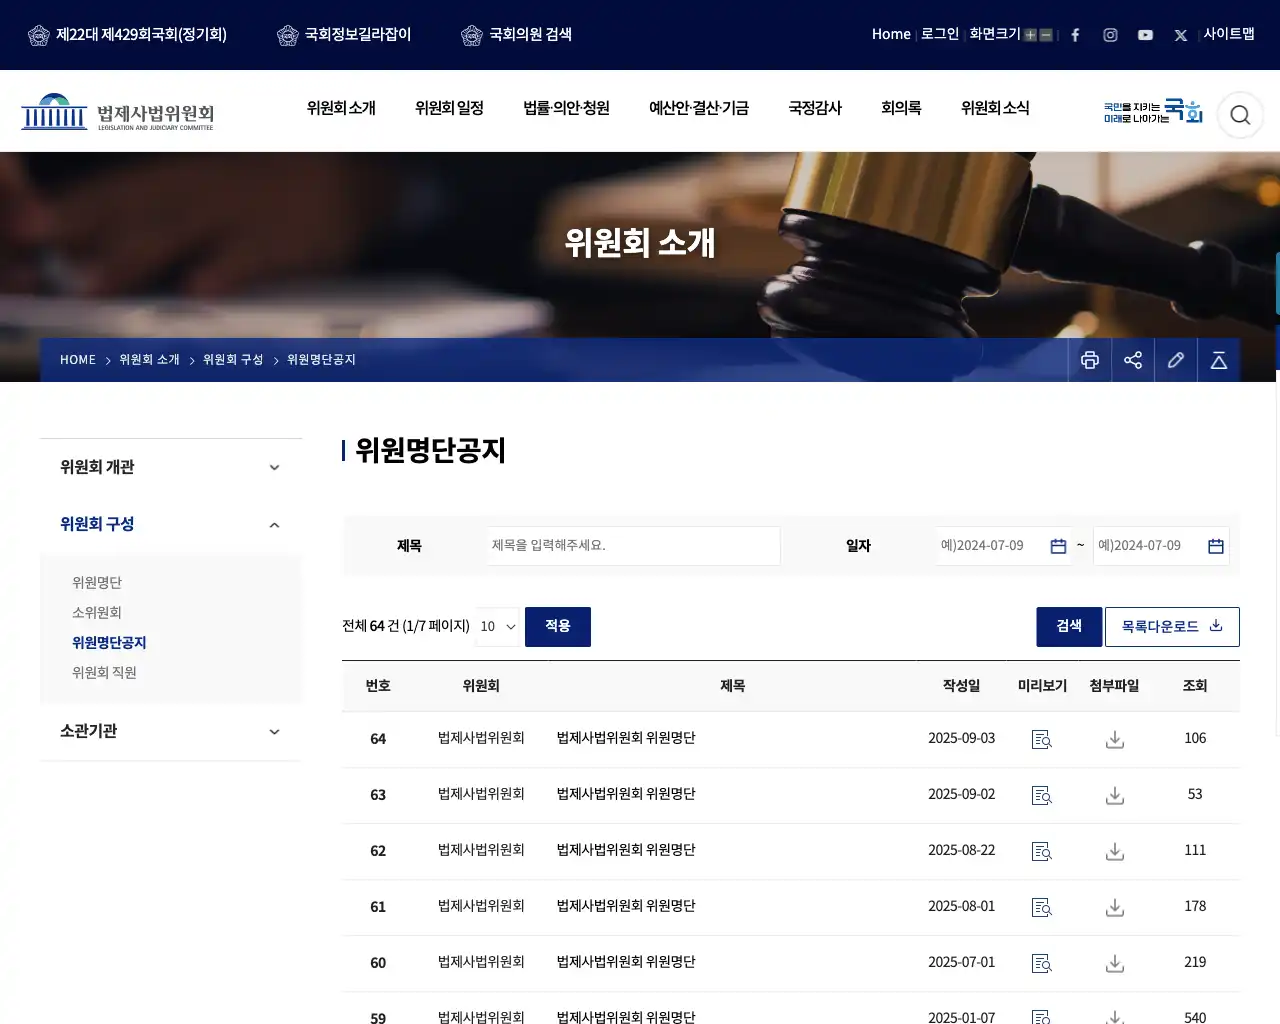Open the 위원회 소개 main menu

[341, 108]
